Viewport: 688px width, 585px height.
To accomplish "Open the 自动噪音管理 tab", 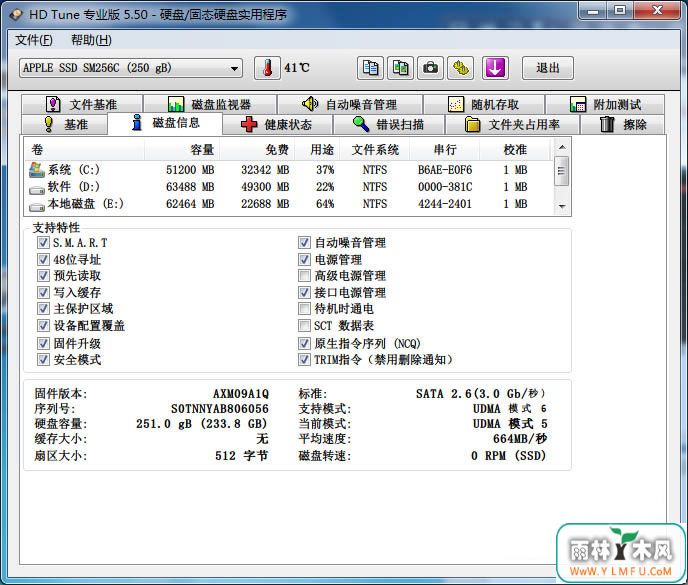I will pyautogui.click(x=350, y=104).
